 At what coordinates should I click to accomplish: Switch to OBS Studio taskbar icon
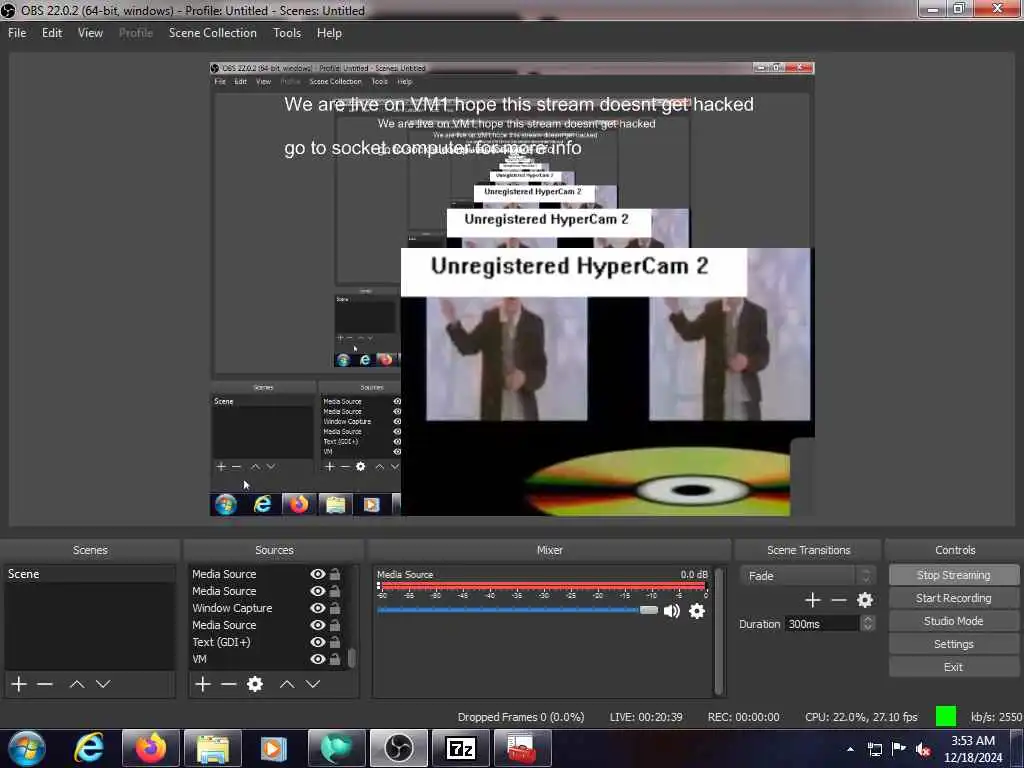398,748
